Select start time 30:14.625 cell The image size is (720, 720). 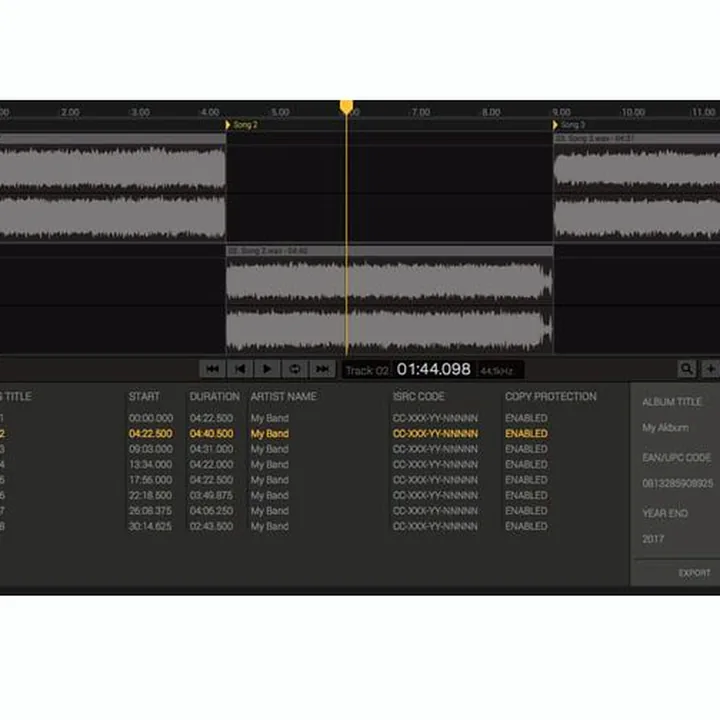[151, 526]
